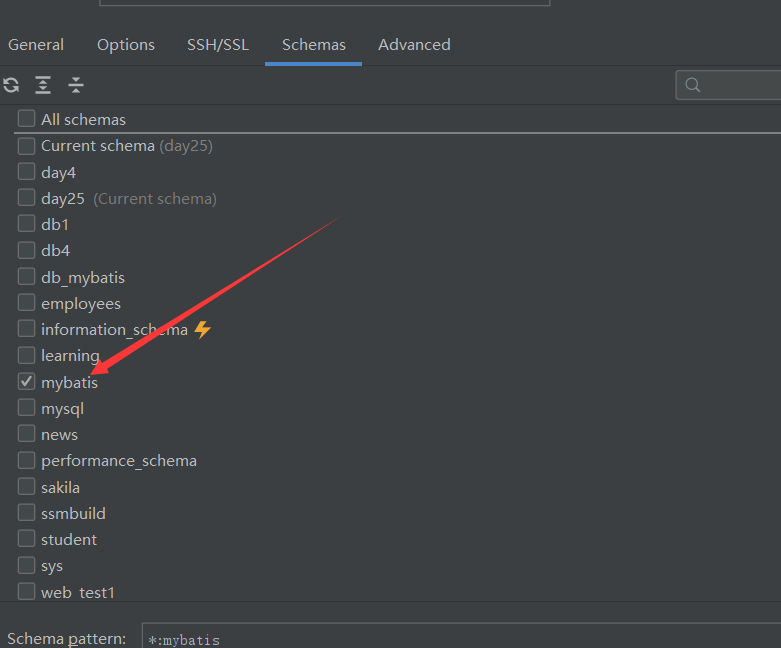Refresh the schemas list

click(11, 85)
